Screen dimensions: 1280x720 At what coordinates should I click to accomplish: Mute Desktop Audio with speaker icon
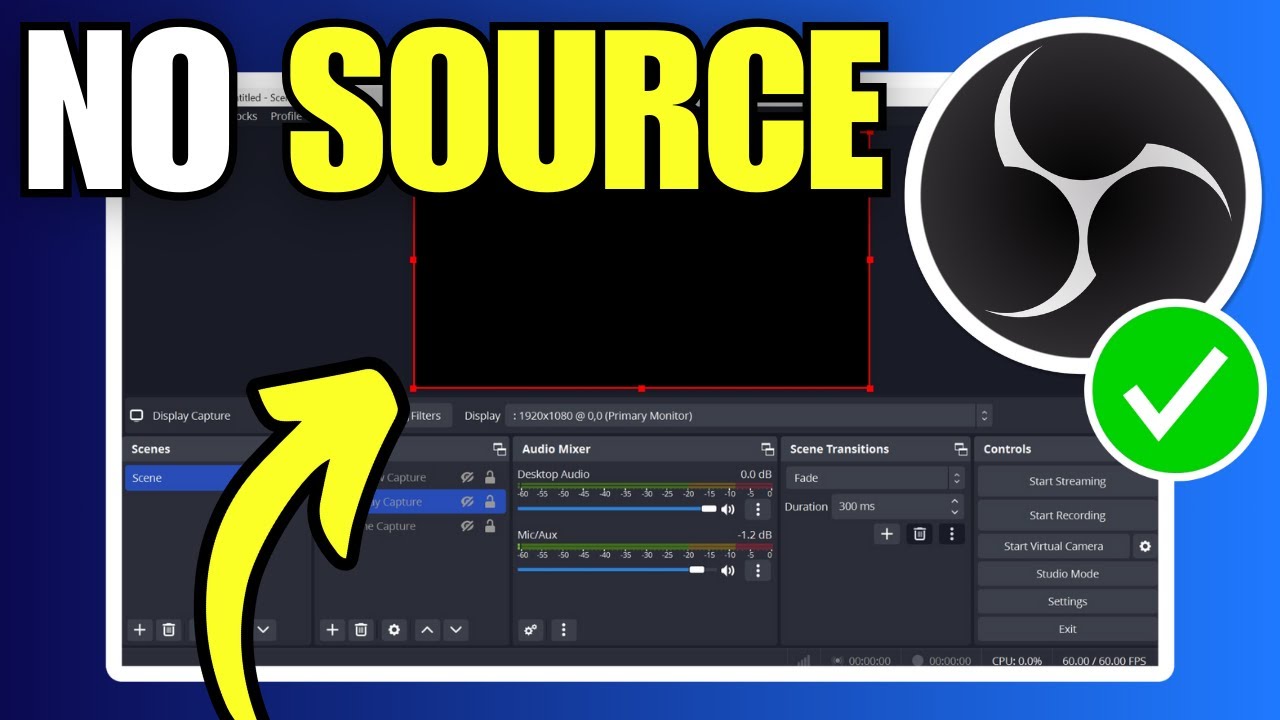[x=728, y=509]
